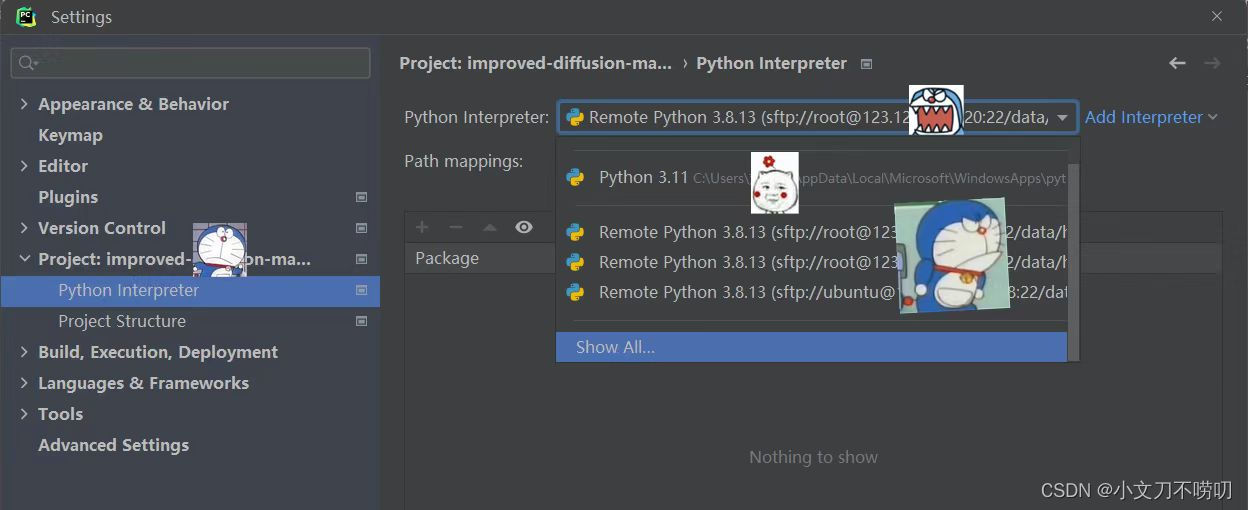
Task: Click Python icon beside ubuntu remote interpreter
Action: click(575, 292)
